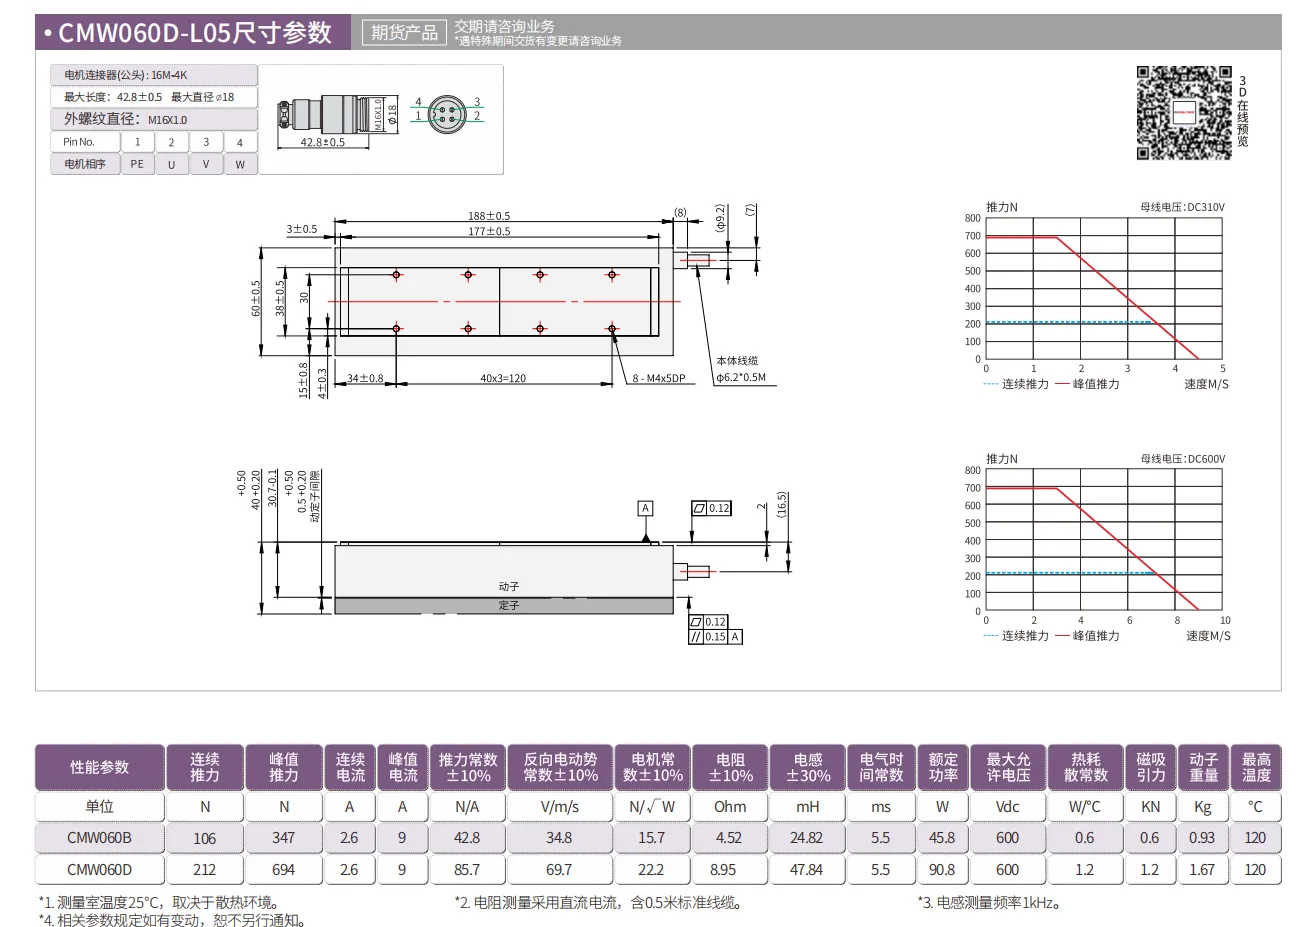
Task: Click the 母线电压:DC310V chart label
Action: coord(1182,207)
